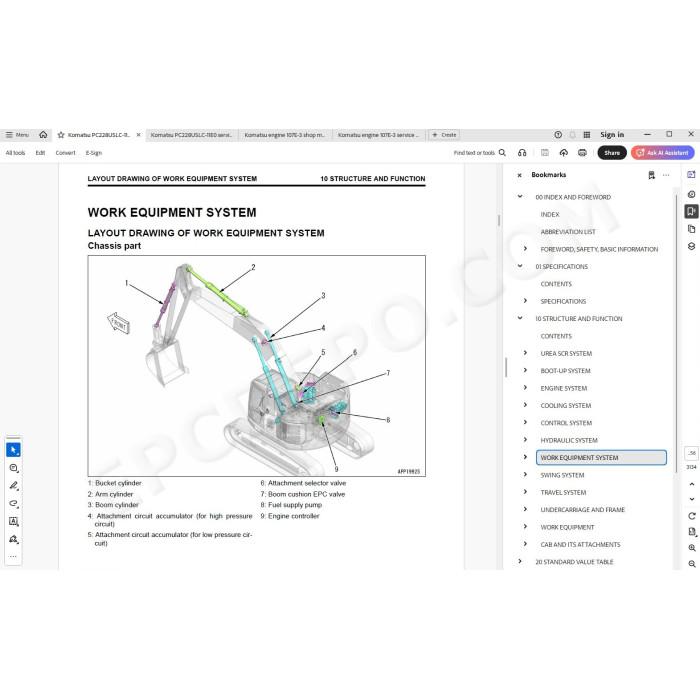Go to the next page arrow
This screenshot has height=700, width=700.
692,499
